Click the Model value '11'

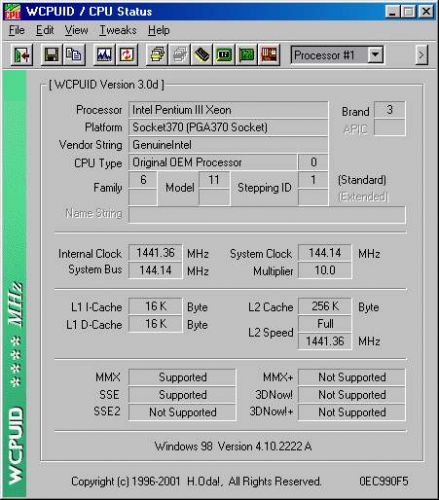[214, 180]
